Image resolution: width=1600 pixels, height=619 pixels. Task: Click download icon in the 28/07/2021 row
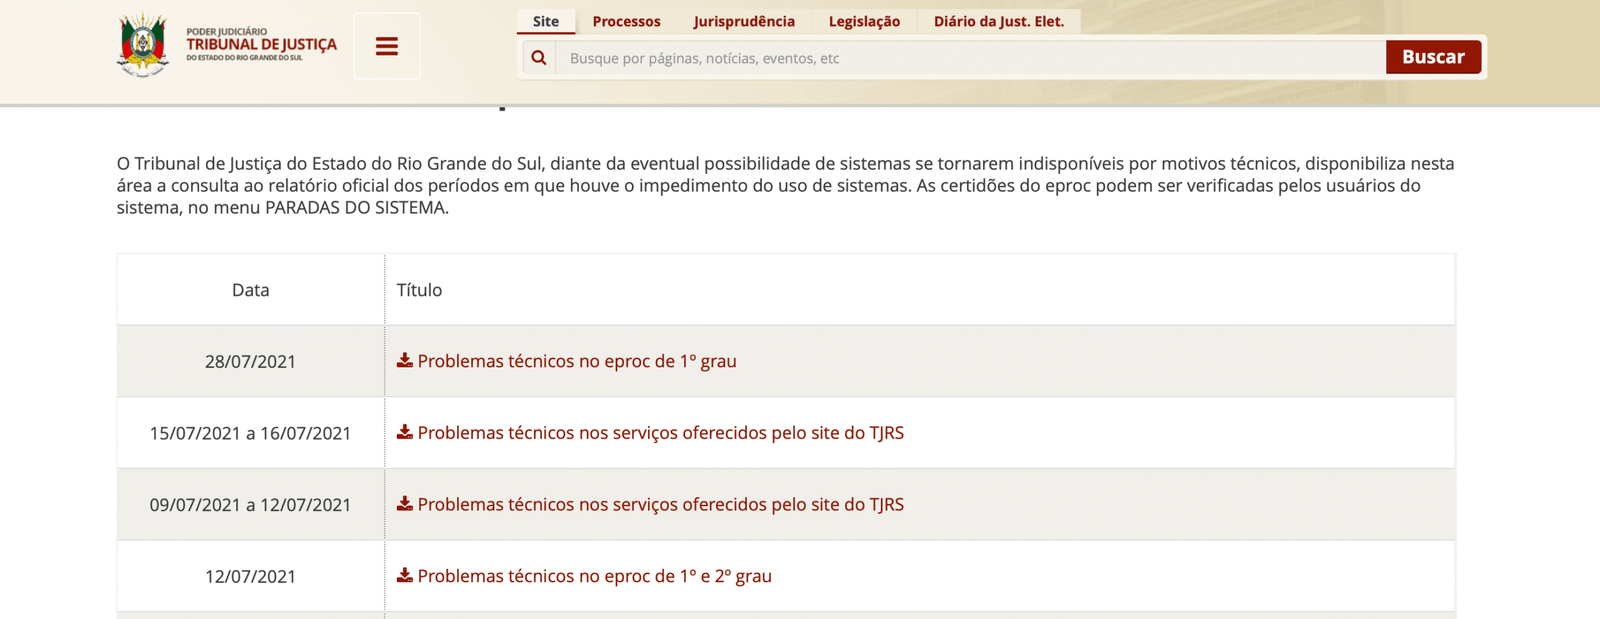coord(405,361)
